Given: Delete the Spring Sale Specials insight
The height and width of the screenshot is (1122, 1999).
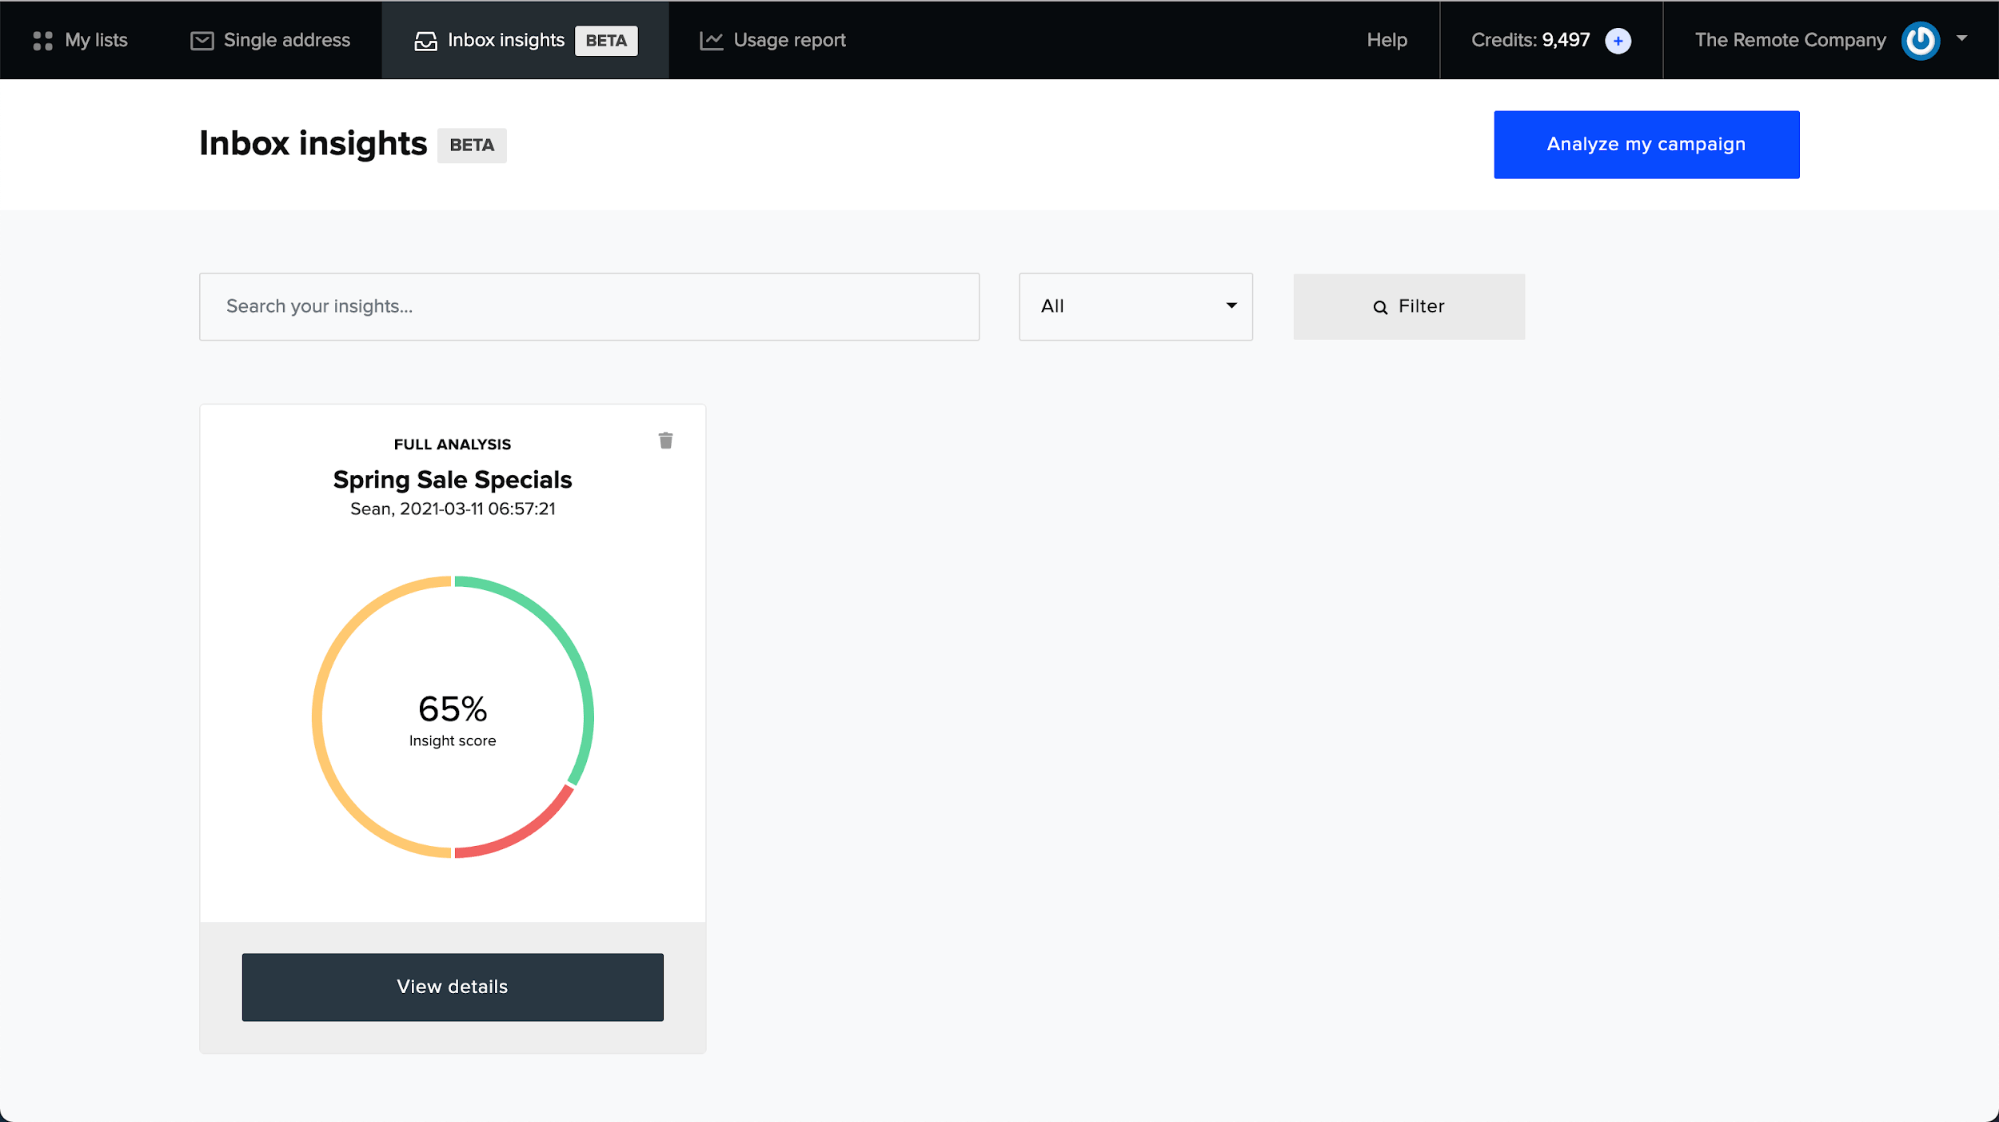Looking at the screenshot, I should (x=666, y=440).
